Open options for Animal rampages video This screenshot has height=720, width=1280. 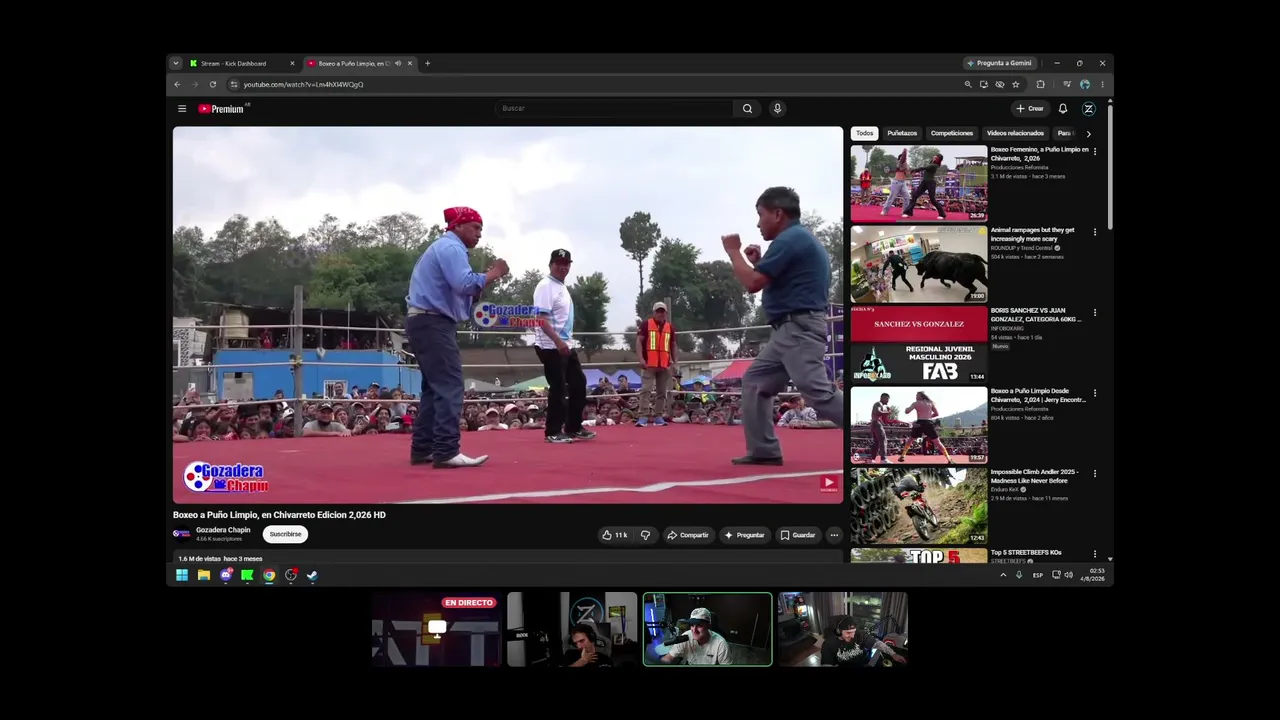[1095, 232]
